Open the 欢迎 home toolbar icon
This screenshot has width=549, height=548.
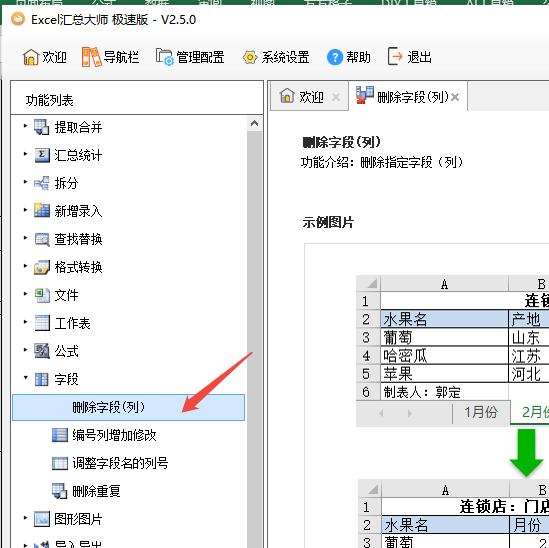(31, 57)
